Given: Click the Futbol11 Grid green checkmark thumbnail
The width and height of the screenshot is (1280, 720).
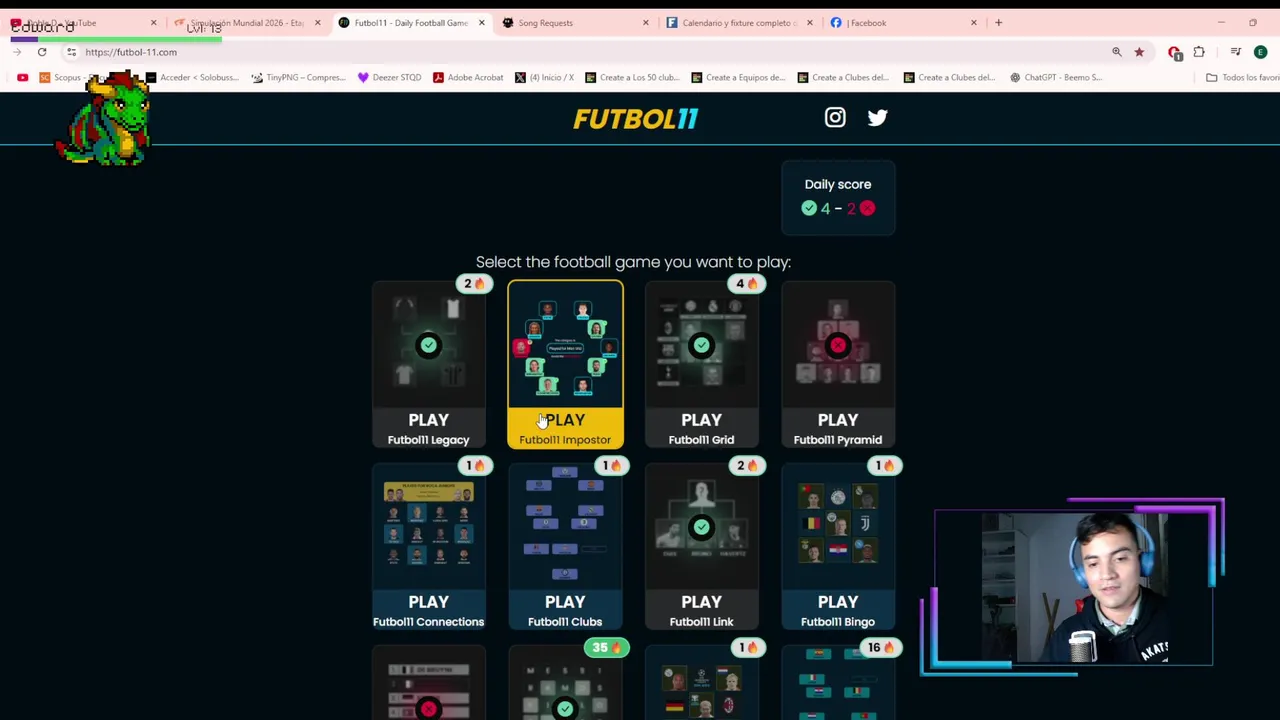Looking at the screenshot, I should 701,345.
